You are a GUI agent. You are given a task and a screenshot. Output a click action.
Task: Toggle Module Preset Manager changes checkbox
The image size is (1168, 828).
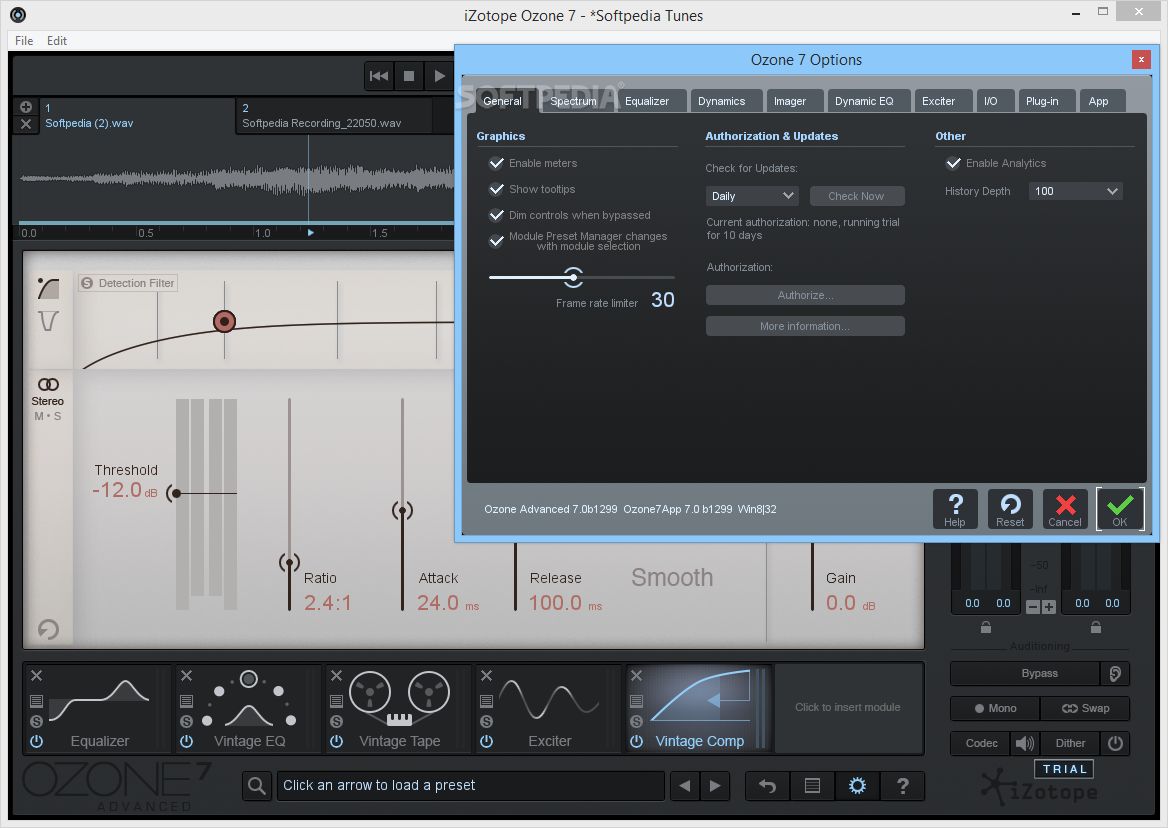click(496, 241)
